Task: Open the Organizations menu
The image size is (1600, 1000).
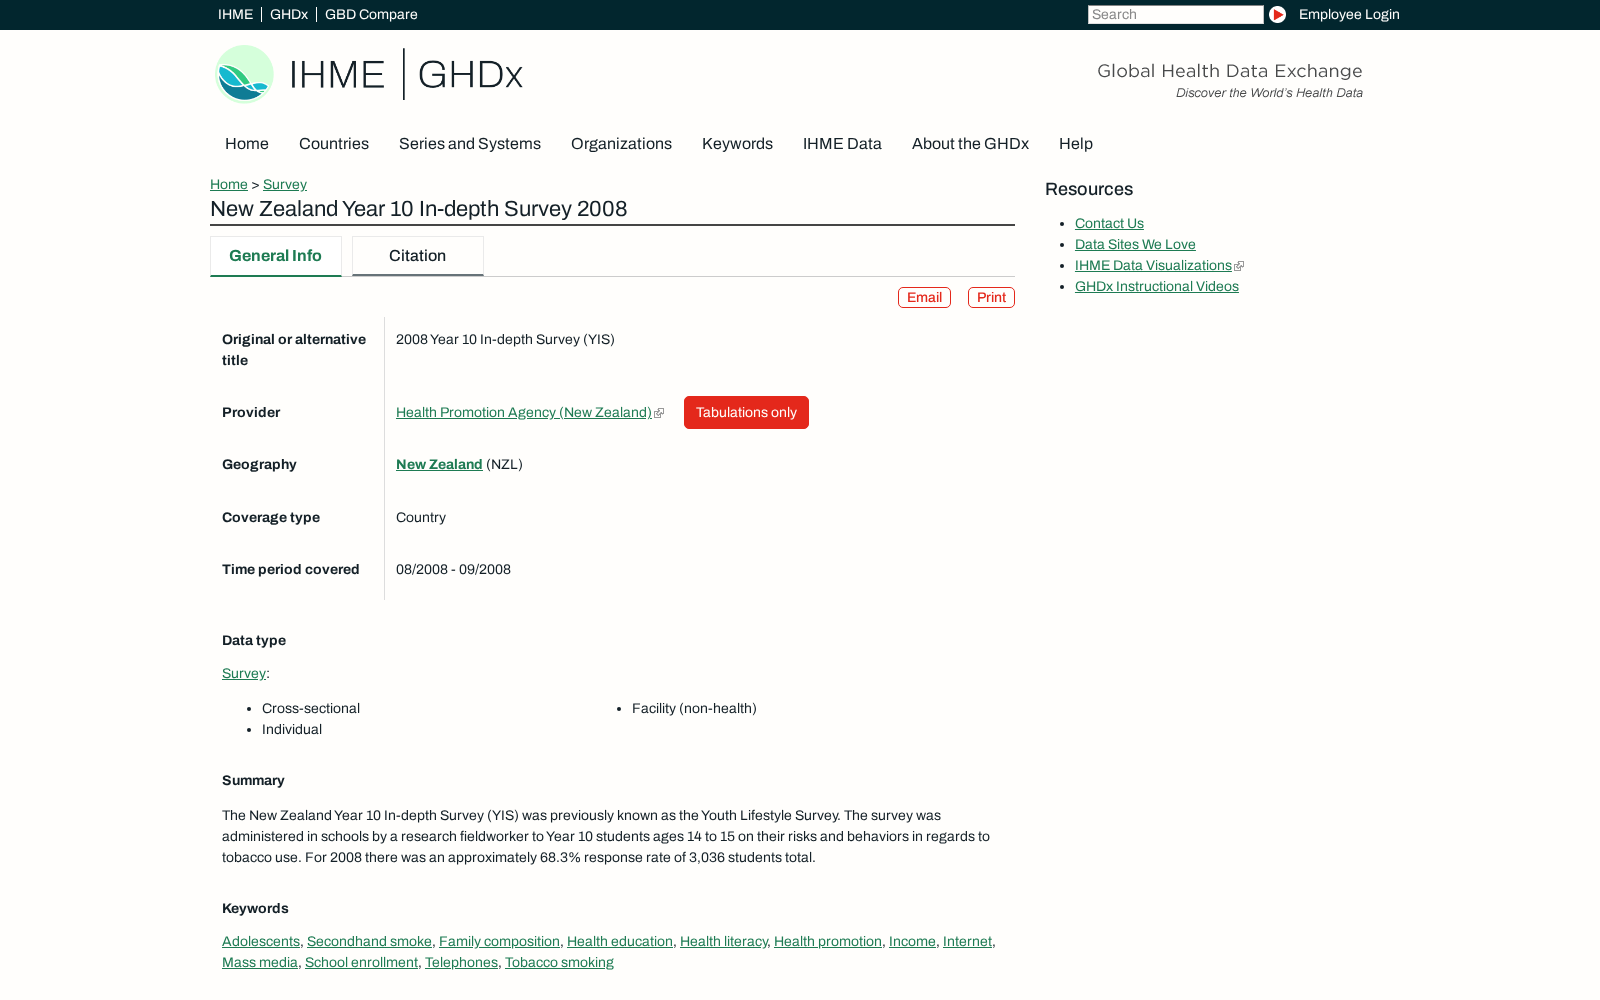Action: tap(621, 144)
